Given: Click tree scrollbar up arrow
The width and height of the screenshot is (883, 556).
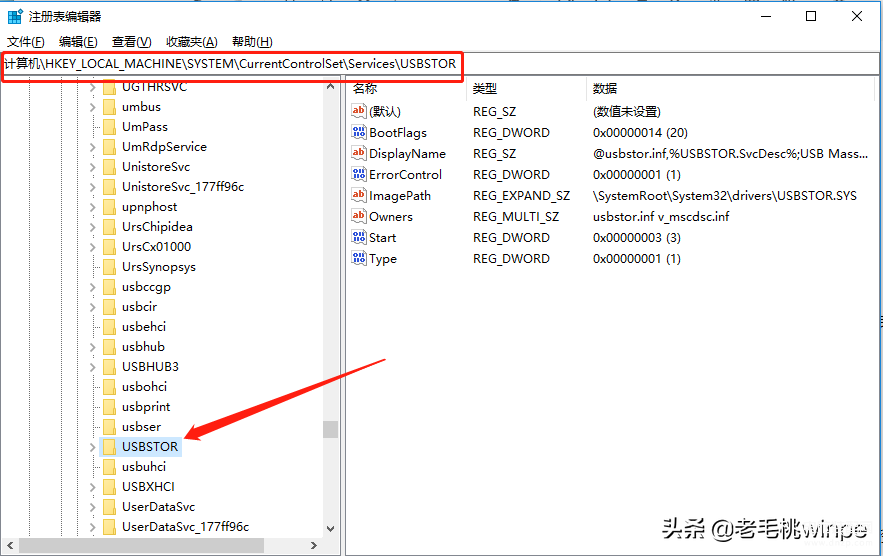Looking at the screenshot, I should [x=331, y=86].
